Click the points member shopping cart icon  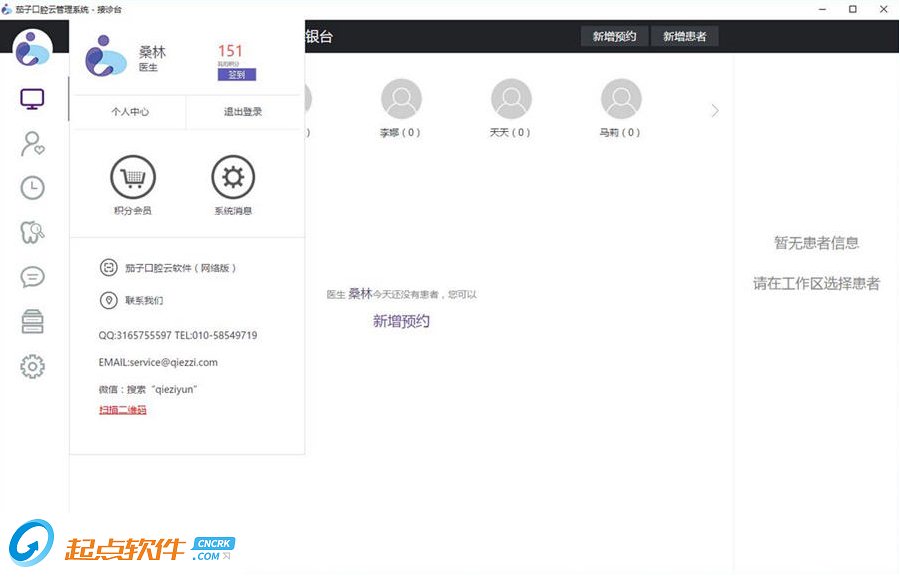[x=133, y=177]
